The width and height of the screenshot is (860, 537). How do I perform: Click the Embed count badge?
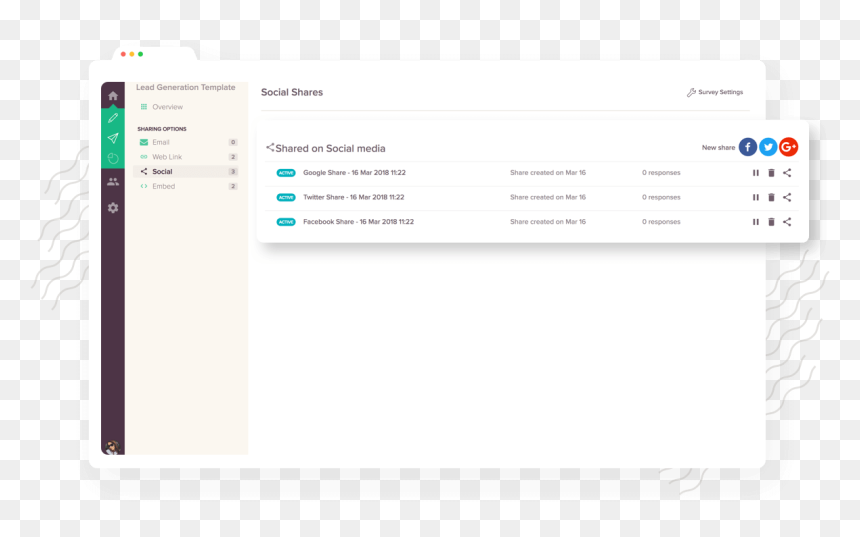233,186
